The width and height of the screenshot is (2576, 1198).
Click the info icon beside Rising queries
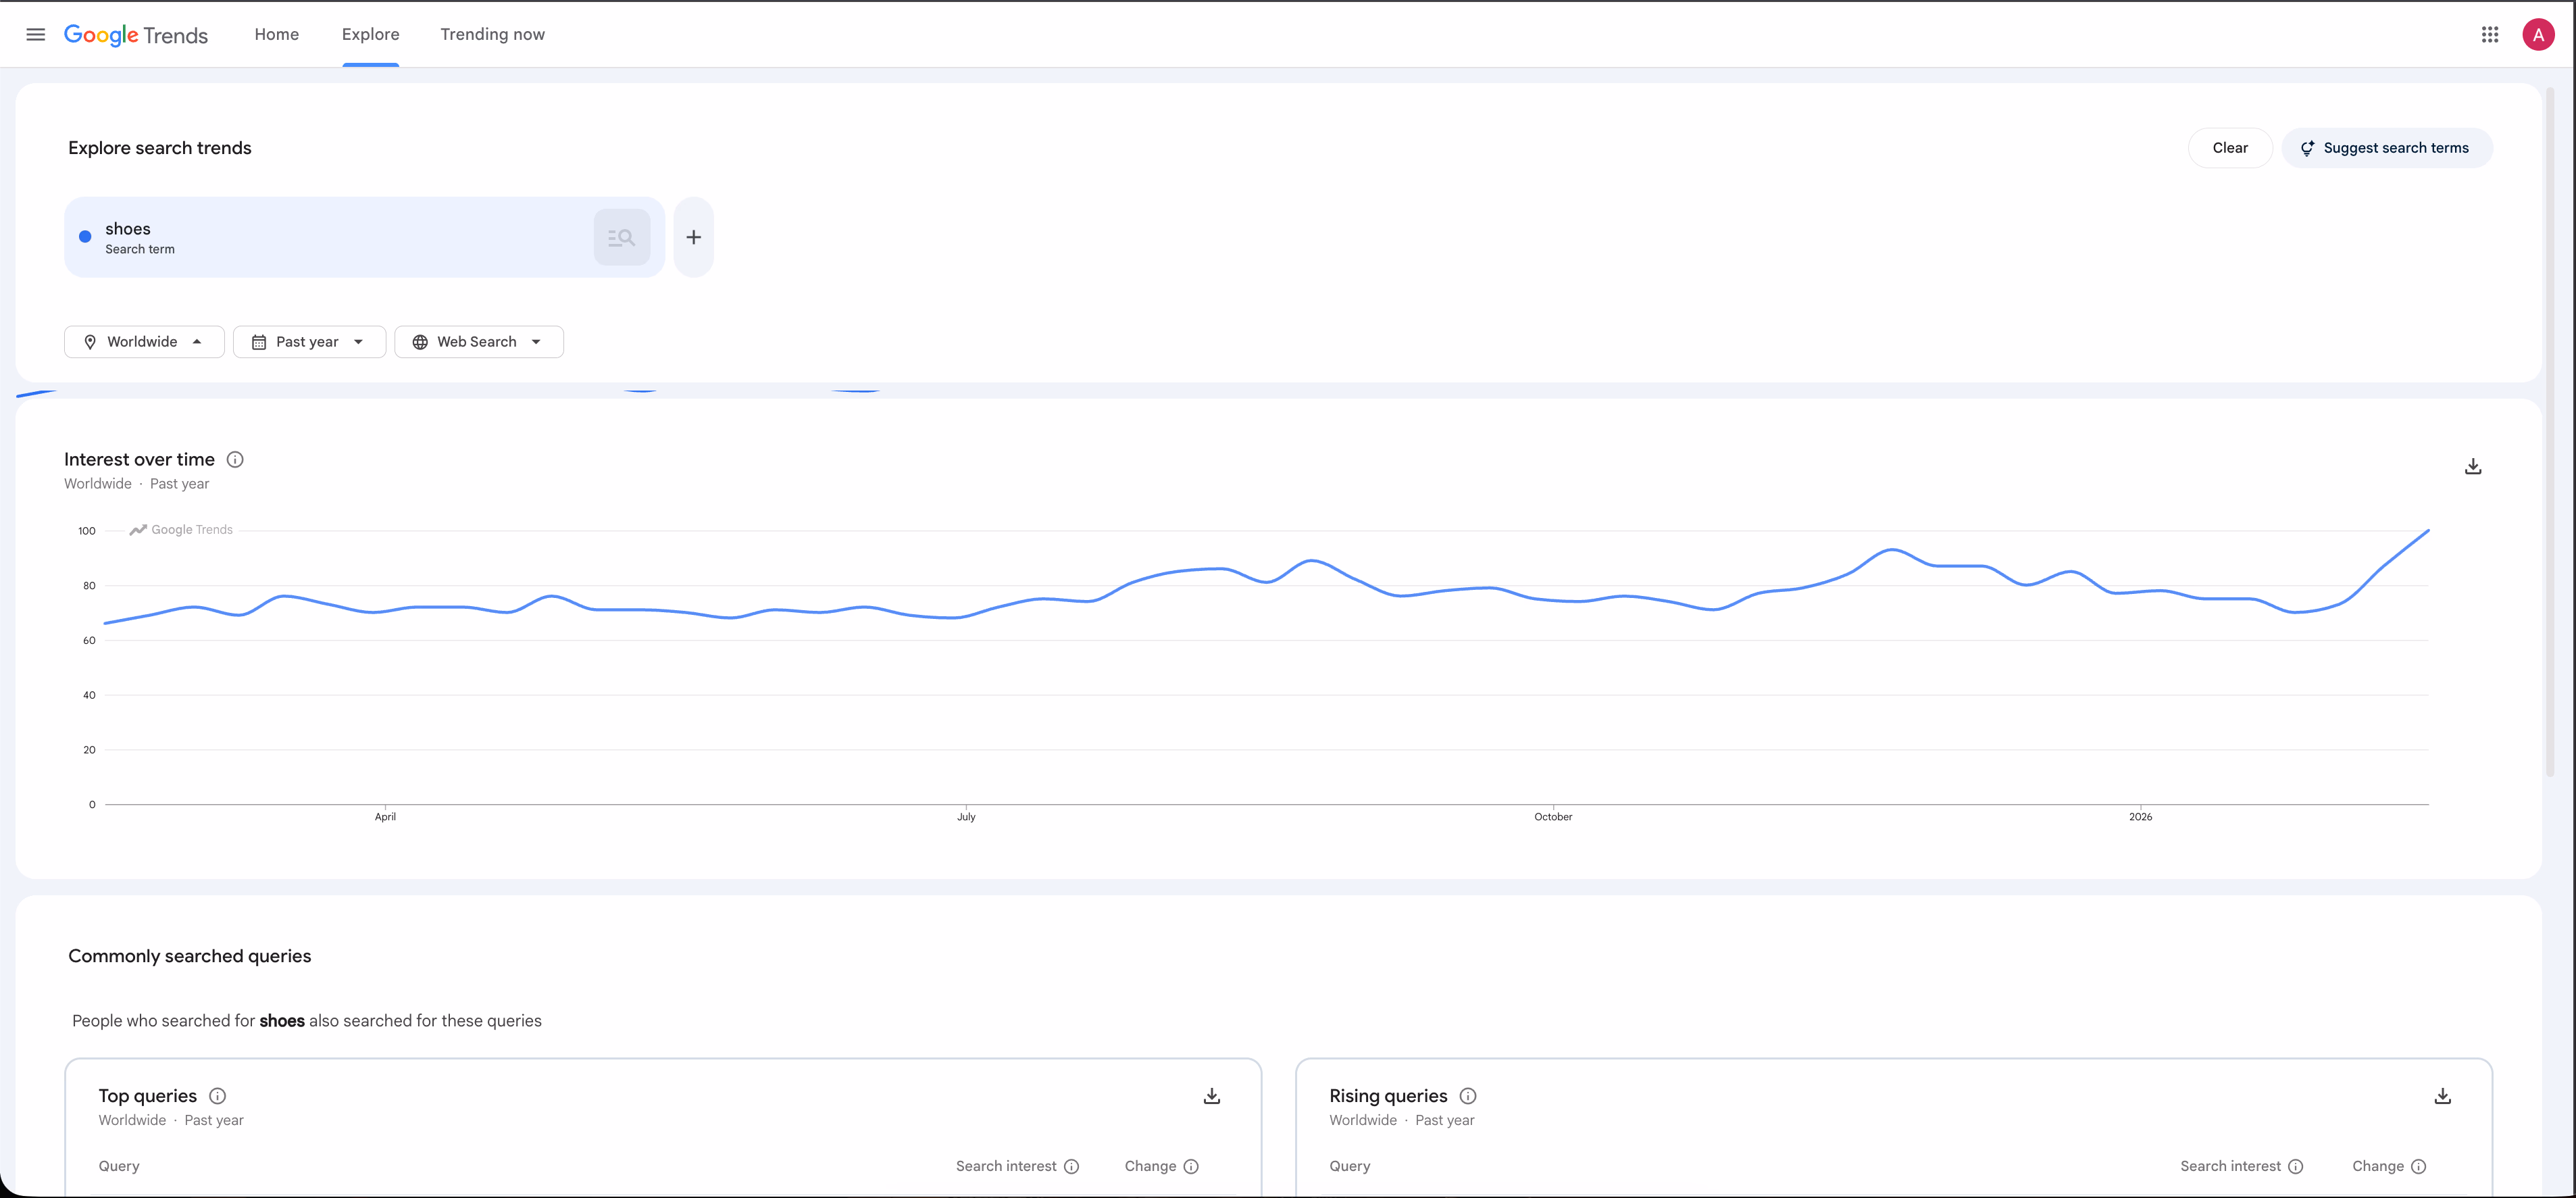pos(1467,1095)
